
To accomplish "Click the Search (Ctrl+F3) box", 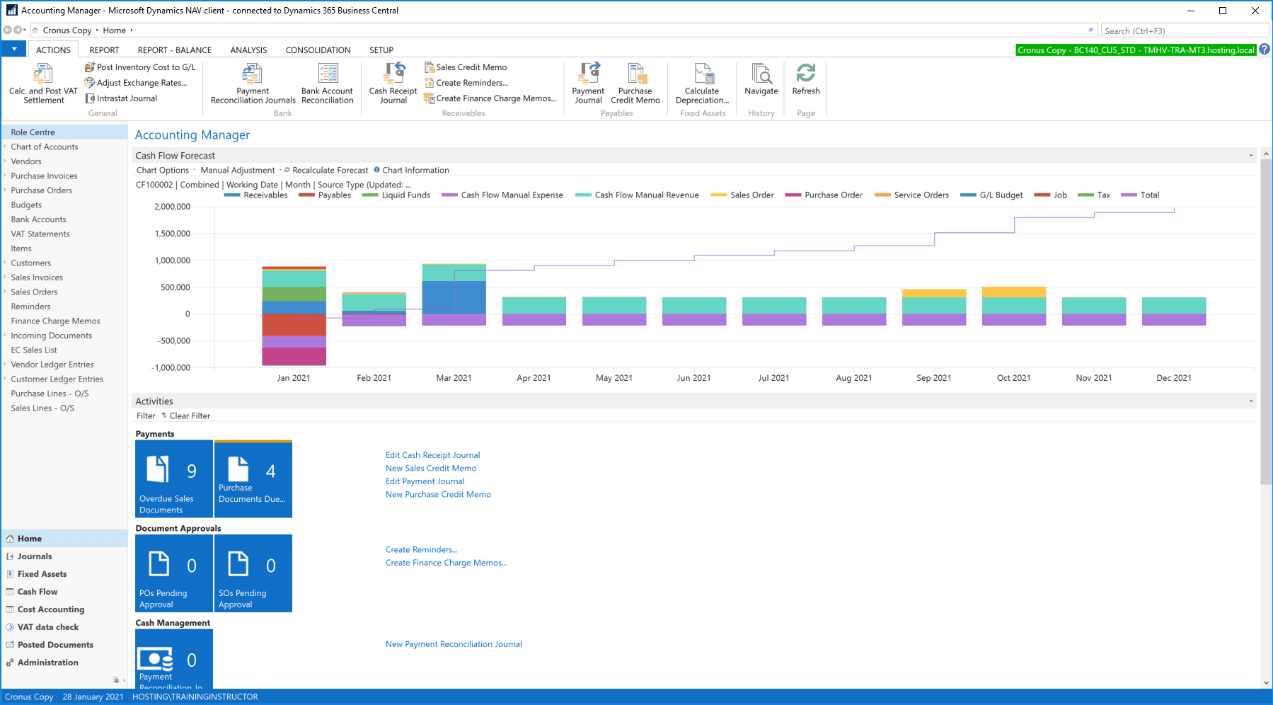I will 1185,31.
